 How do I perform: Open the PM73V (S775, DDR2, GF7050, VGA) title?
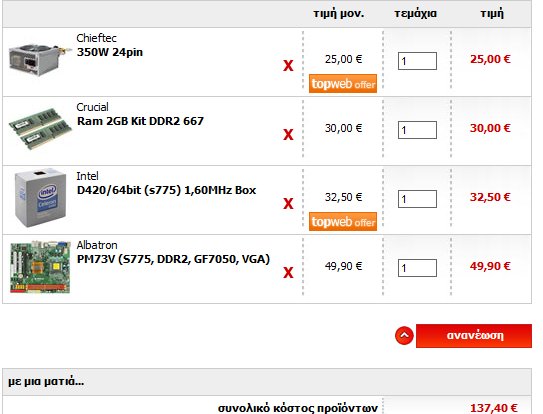coord(173,259)
